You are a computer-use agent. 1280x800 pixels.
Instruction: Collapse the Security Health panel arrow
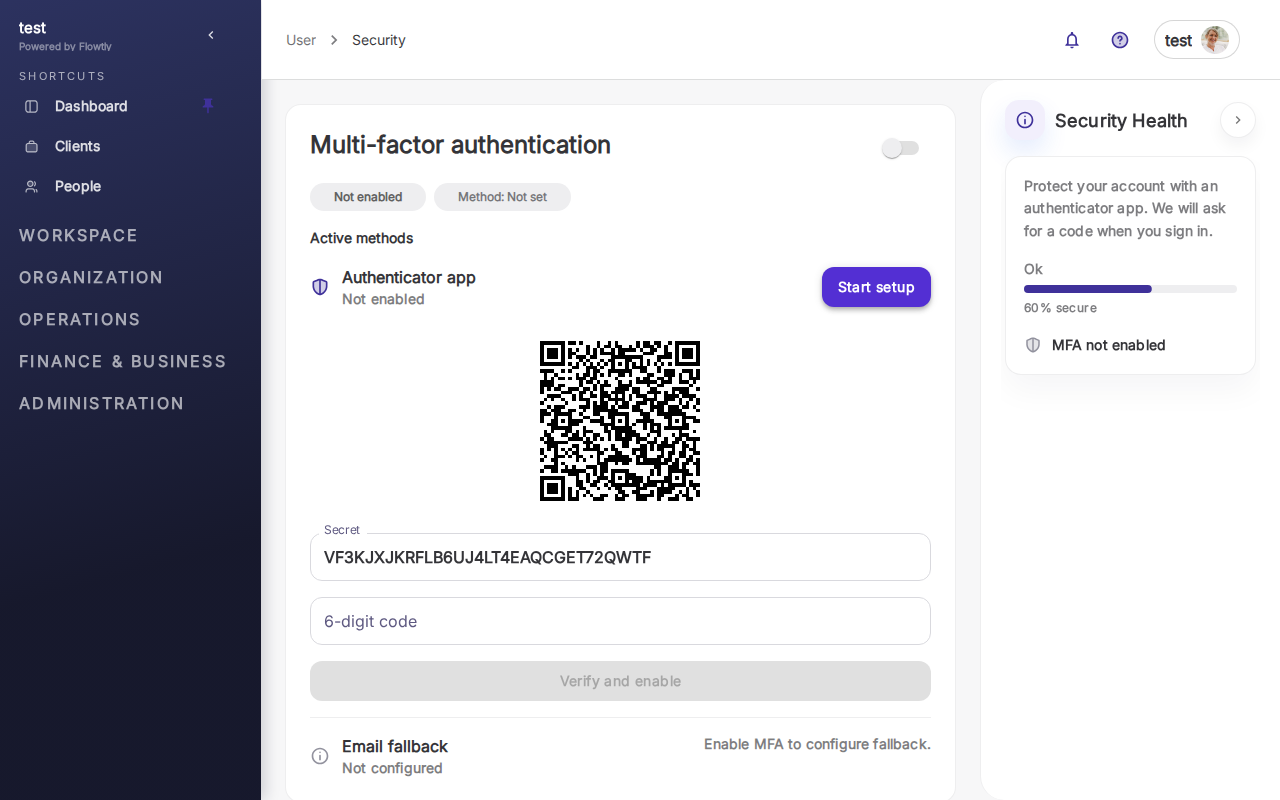tap(1238, 120)
